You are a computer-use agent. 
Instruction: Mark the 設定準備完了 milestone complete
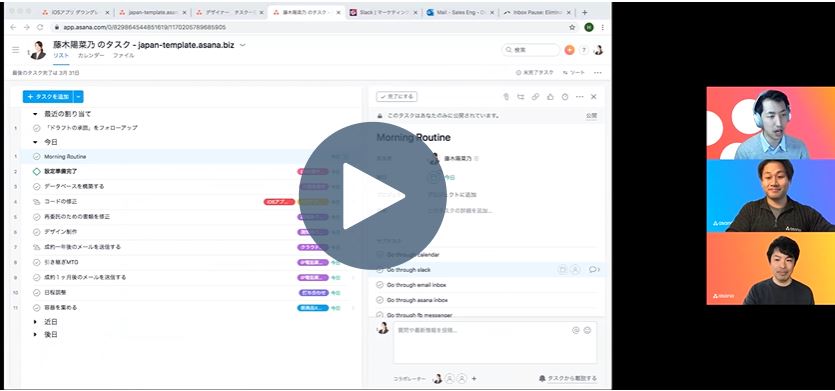click(36, 172)
